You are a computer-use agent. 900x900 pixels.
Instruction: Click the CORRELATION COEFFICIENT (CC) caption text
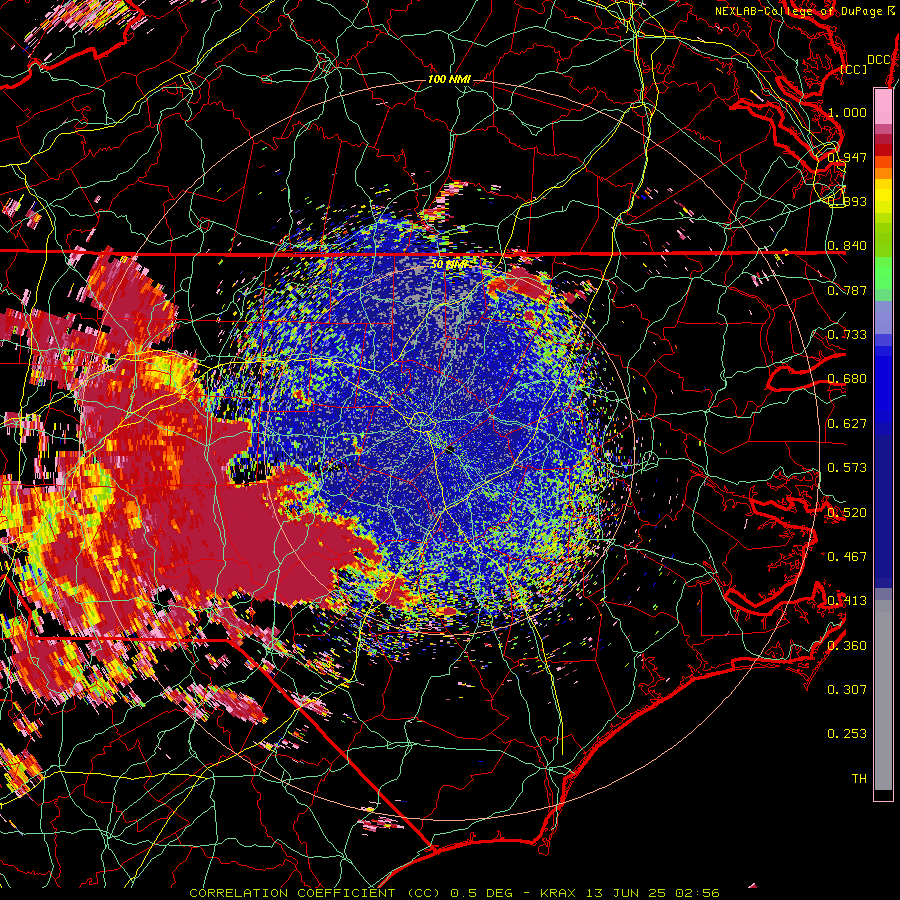(315, 893)
